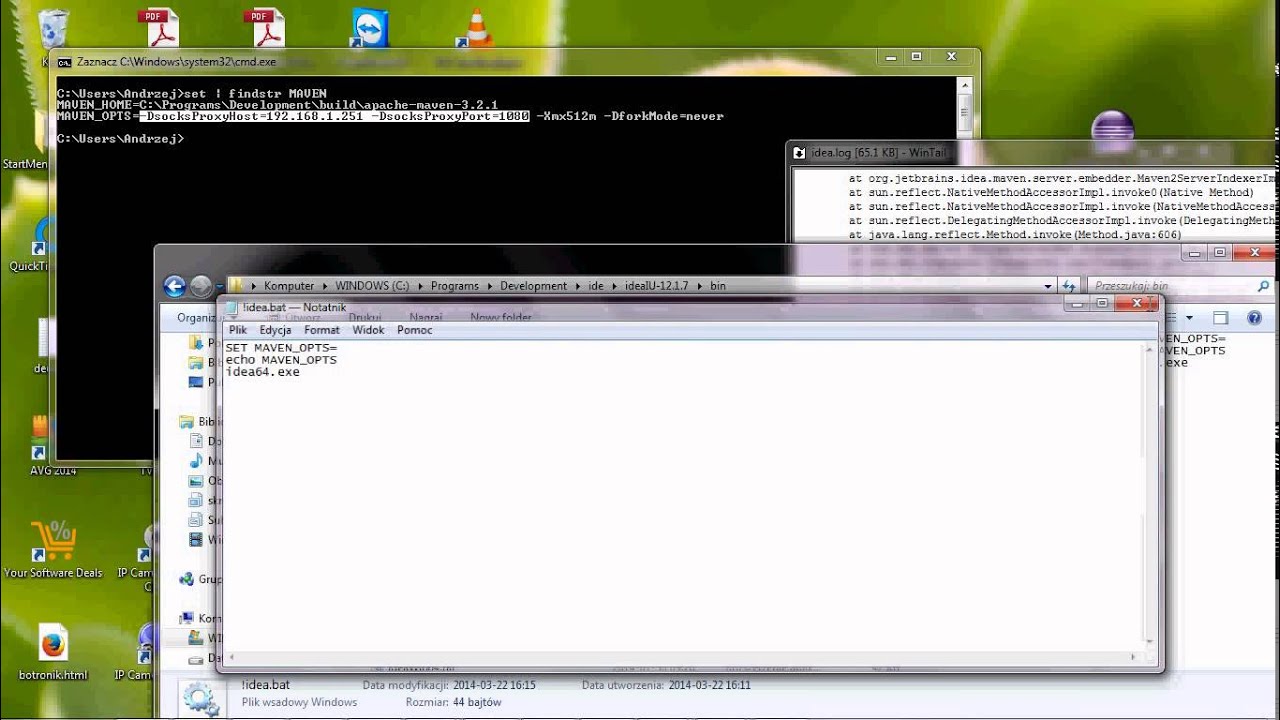Navigate to Komputer in breadcrumb
The height and width of the screenshot is (720, 1280).
coord(289,286)
